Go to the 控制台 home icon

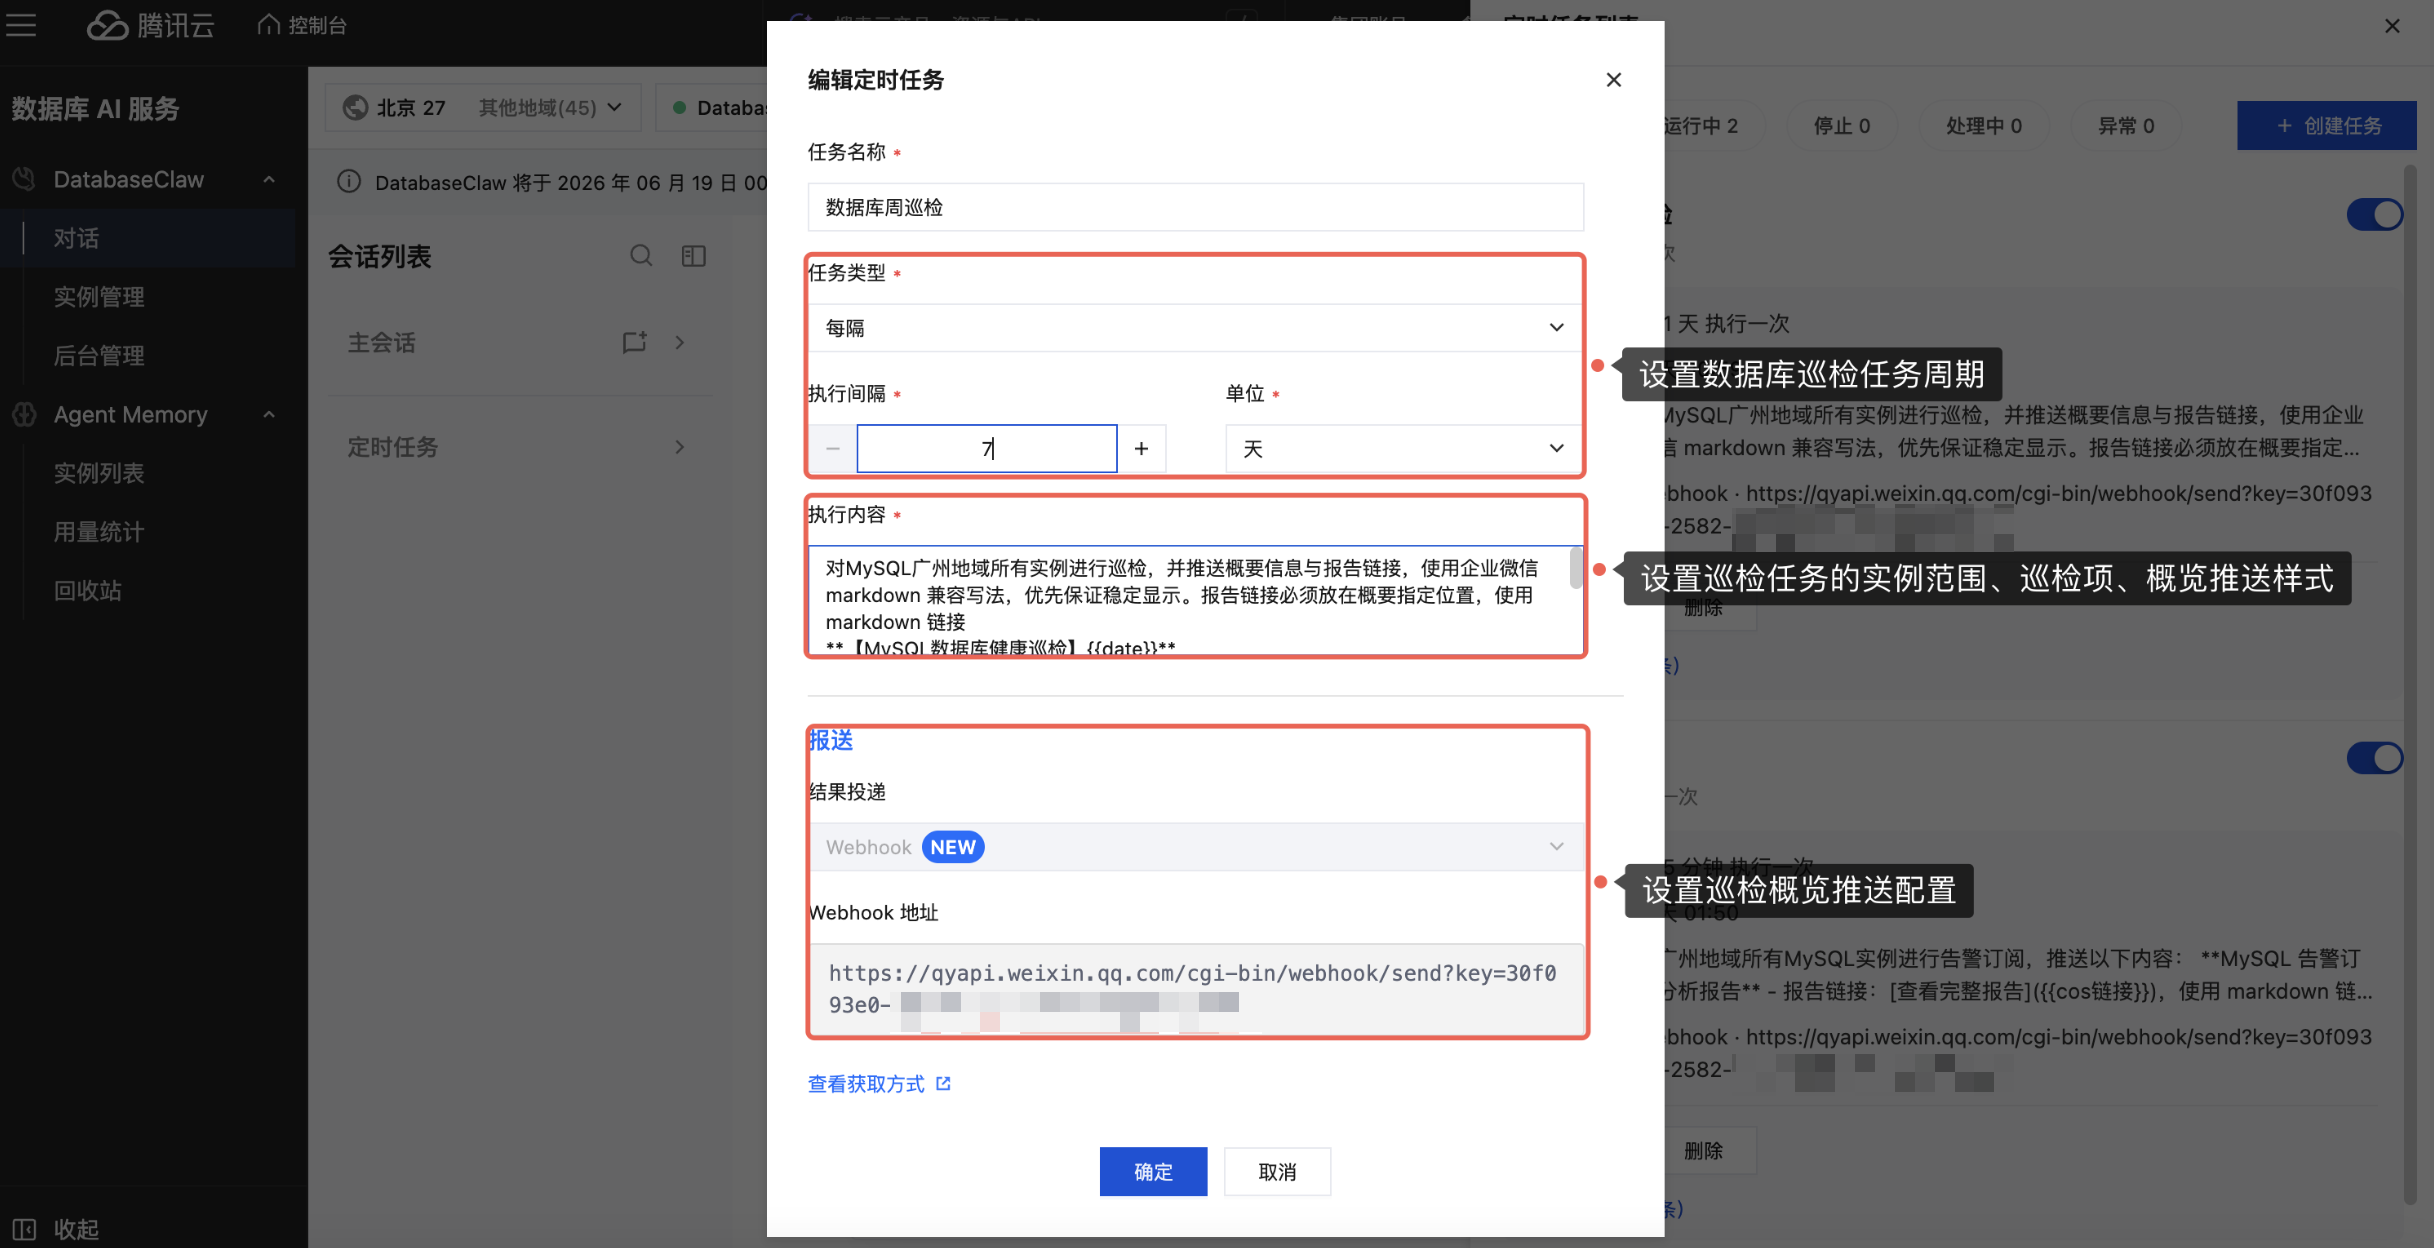268,24
